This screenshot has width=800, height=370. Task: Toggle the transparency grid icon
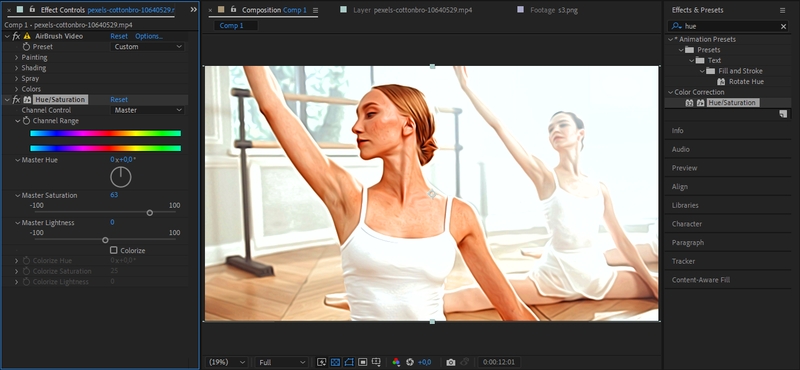[x=335, y=362]
